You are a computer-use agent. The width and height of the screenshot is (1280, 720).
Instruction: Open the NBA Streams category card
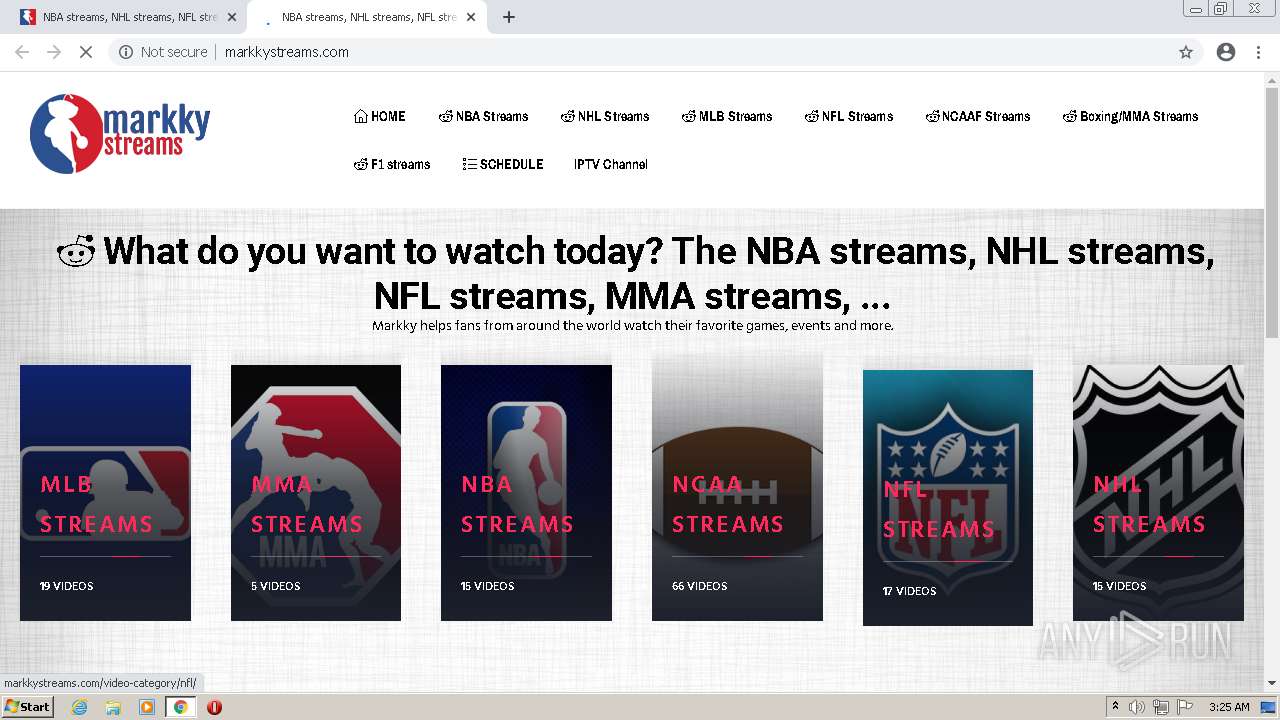pos(526,493)
